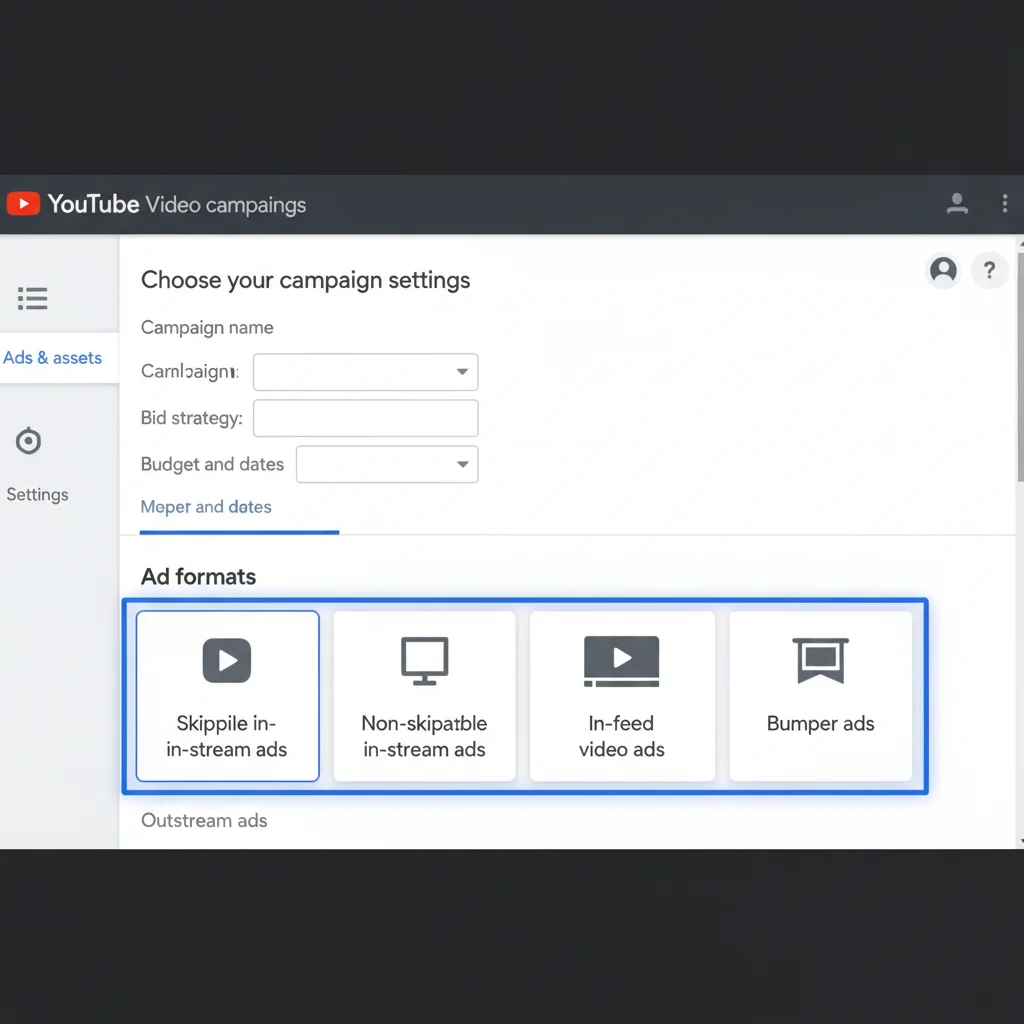The width and height of the screenshot is (1024, 1024).
Task: Click the Bid strategy input field
Action: pos(366,418)
